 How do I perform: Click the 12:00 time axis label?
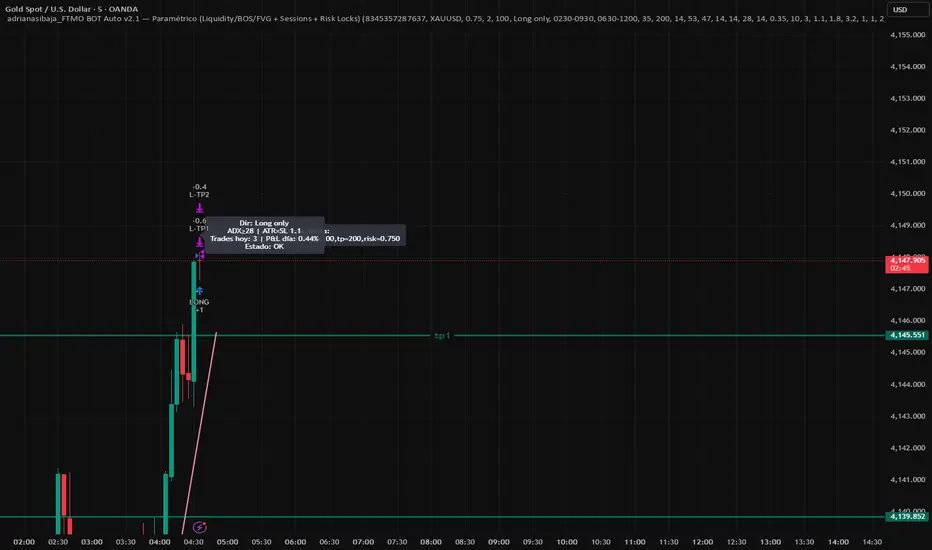click(x=701, y=541)
